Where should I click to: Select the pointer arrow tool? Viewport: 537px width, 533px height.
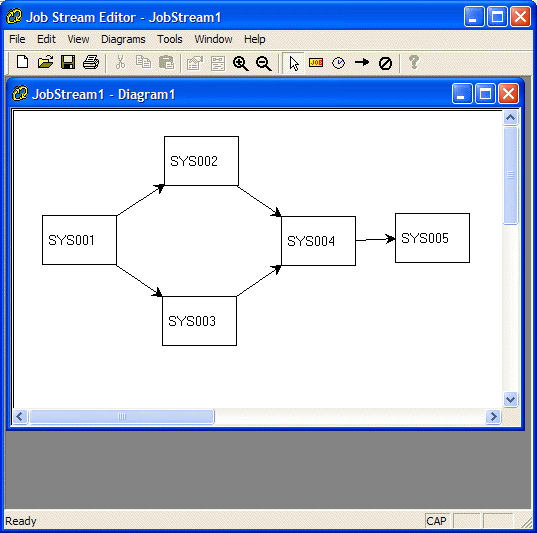pos(294,63)
